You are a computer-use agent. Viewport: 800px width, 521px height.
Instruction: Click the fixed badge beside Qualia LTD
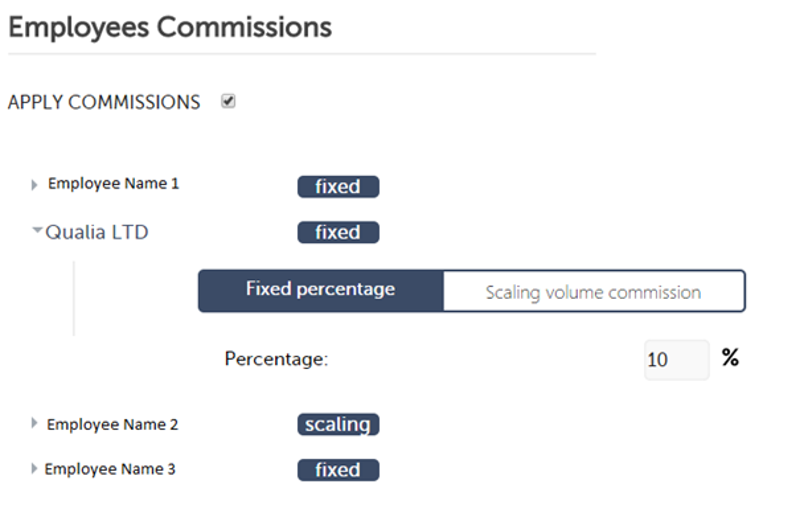[338, 232]
